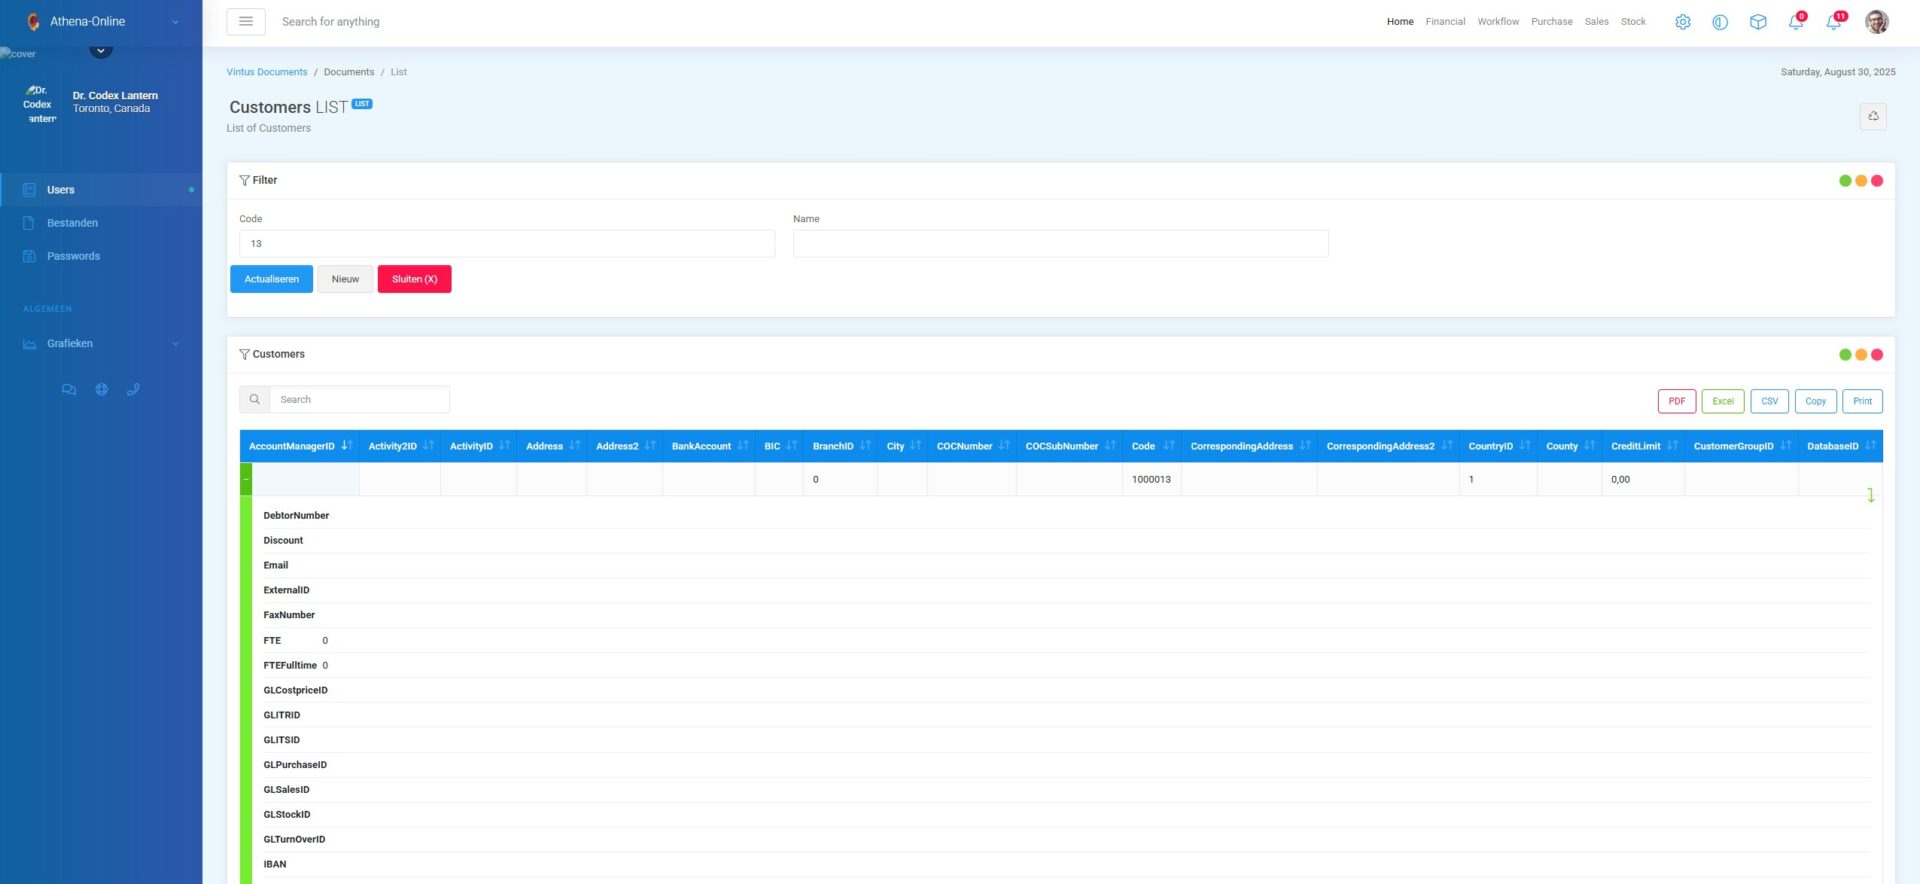Screen dimensions: 1920x884
Task: Click the round chevron under the cover image
Action: tap(101, 50)
